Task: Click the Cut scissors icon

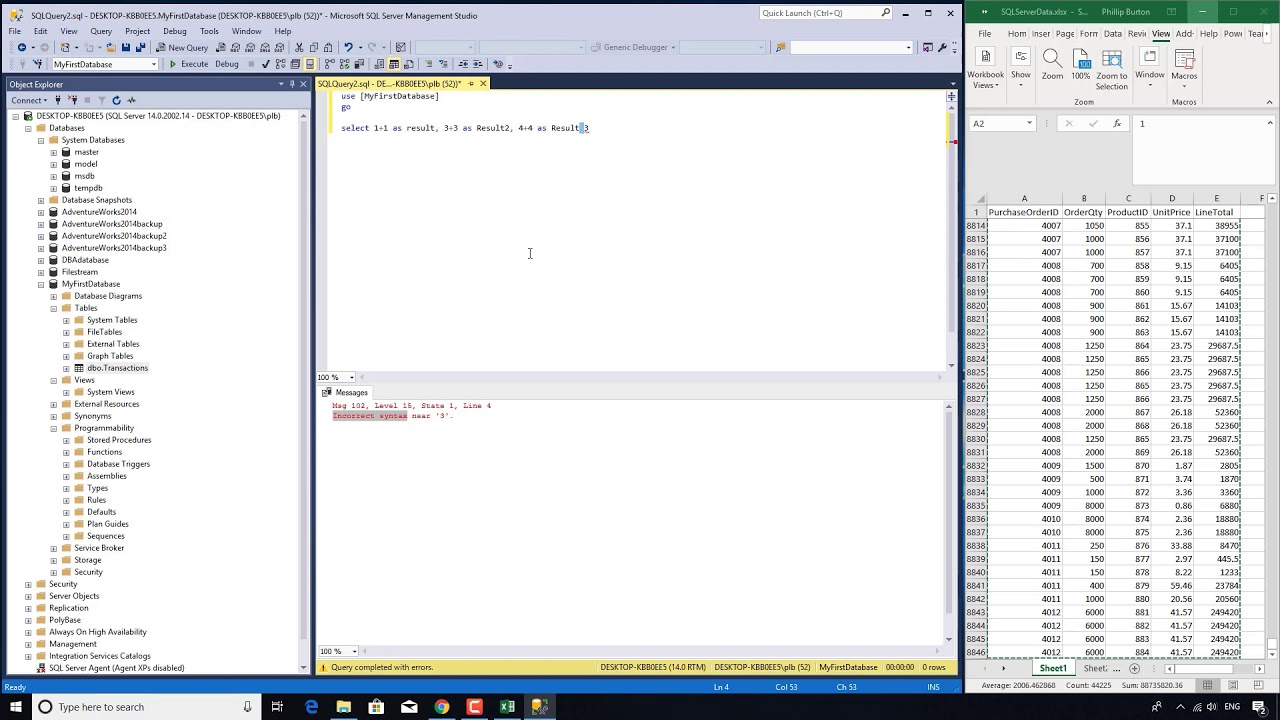Action: (x=299, y=47)
